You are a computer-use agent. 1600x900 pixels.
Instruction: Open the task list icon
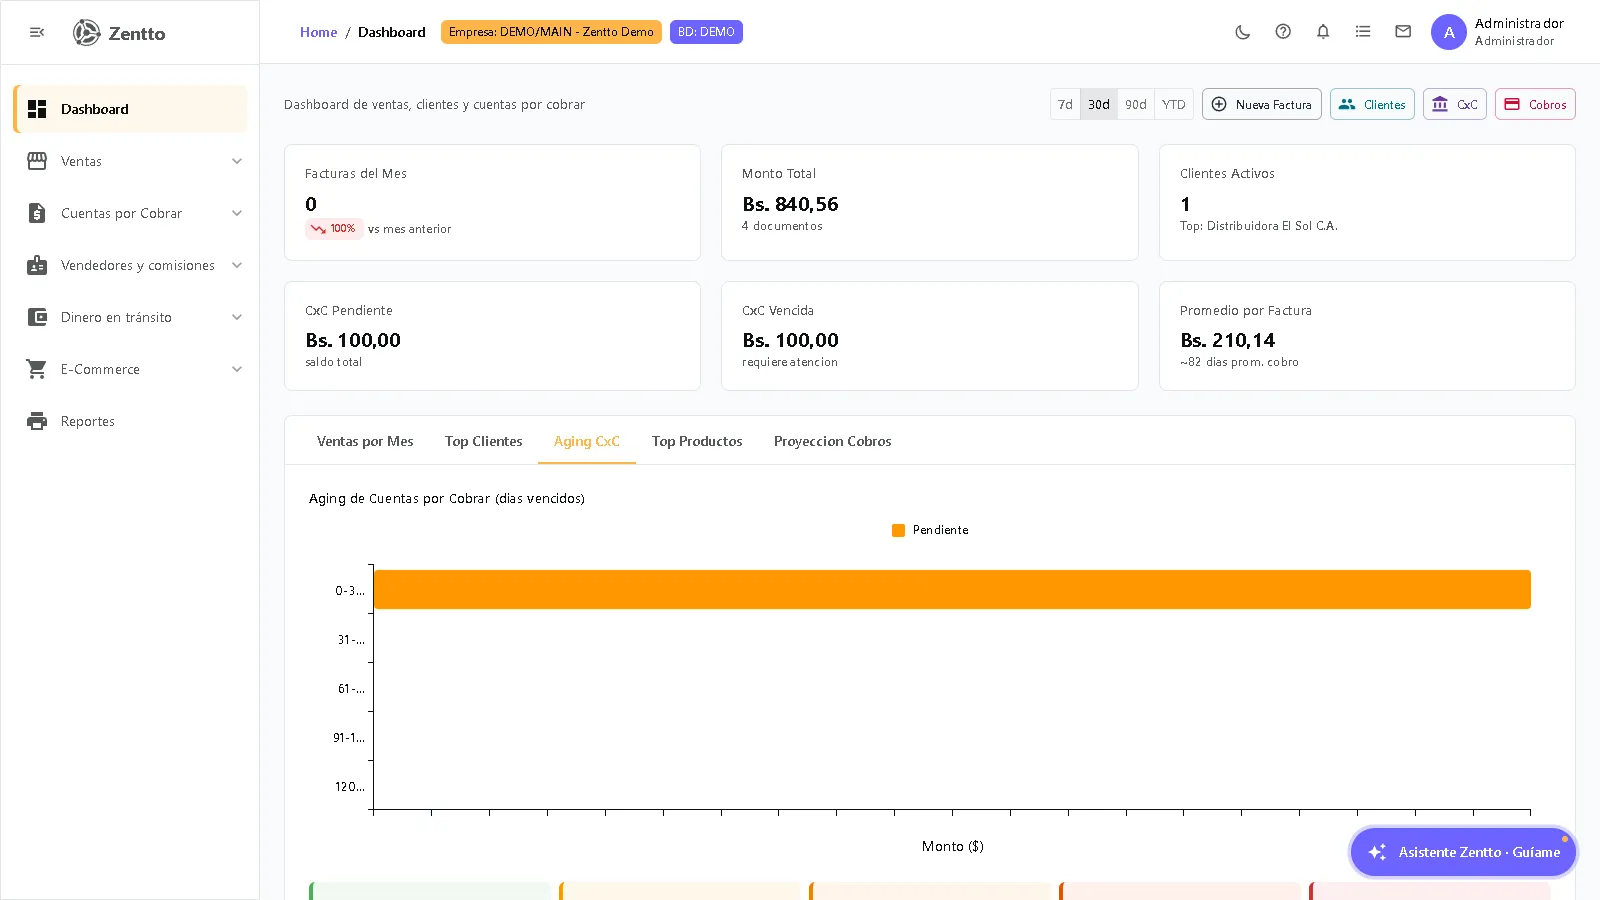(x=1363, y=32)
